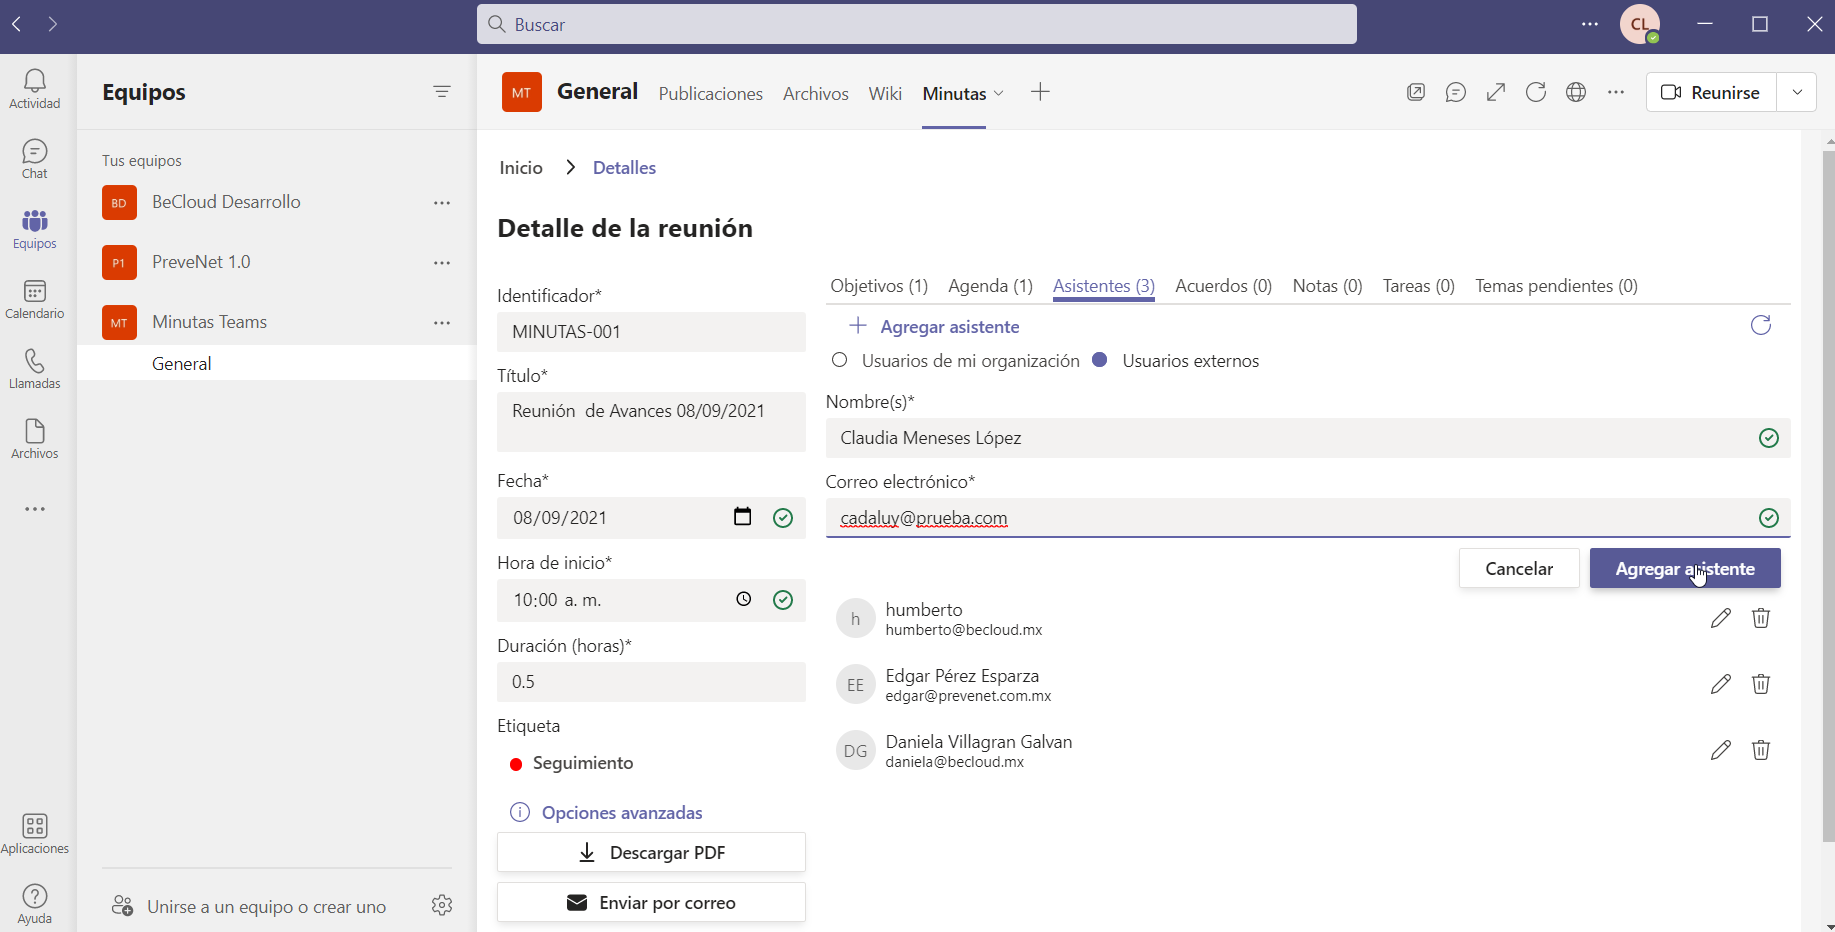Open the Acuerdos (0) tab
The image size is (1835, 932).
coord(1223,286)
